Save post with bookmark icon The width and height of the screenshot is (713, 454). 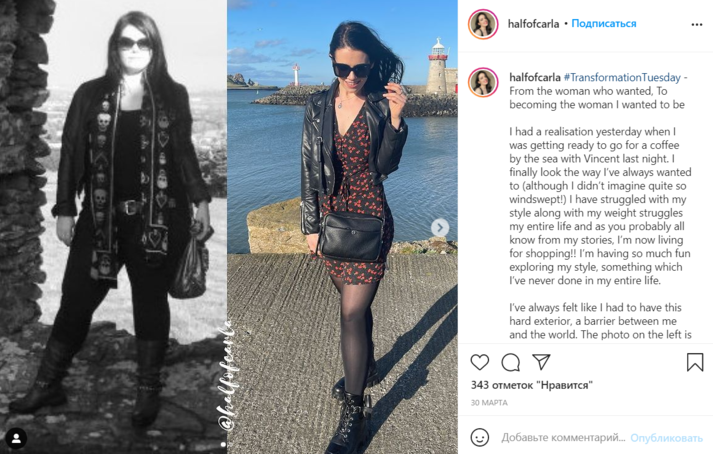click(x=695, y=362)
